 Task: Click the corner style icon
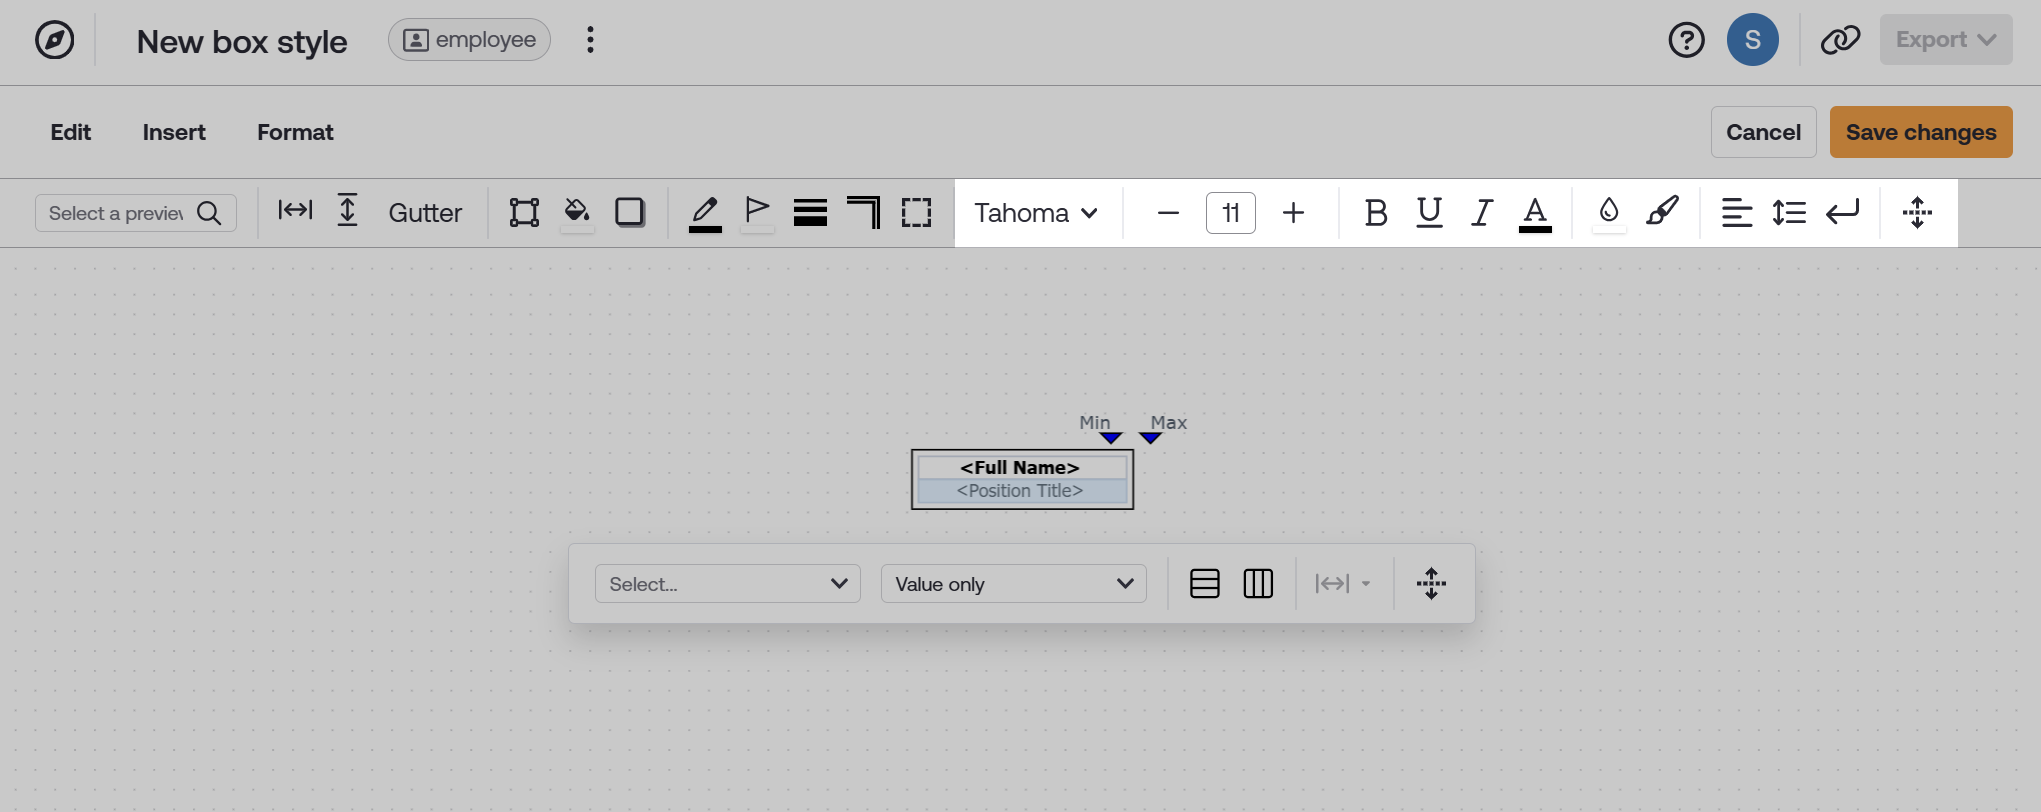(x=863, y=212)
